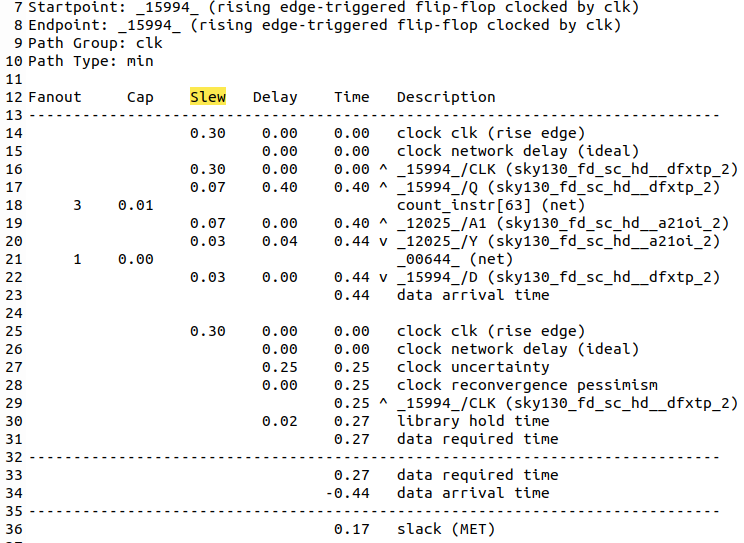
Task: Click line number 18 in the gutter
Action: pyautogui.click(x=13, y=205)
